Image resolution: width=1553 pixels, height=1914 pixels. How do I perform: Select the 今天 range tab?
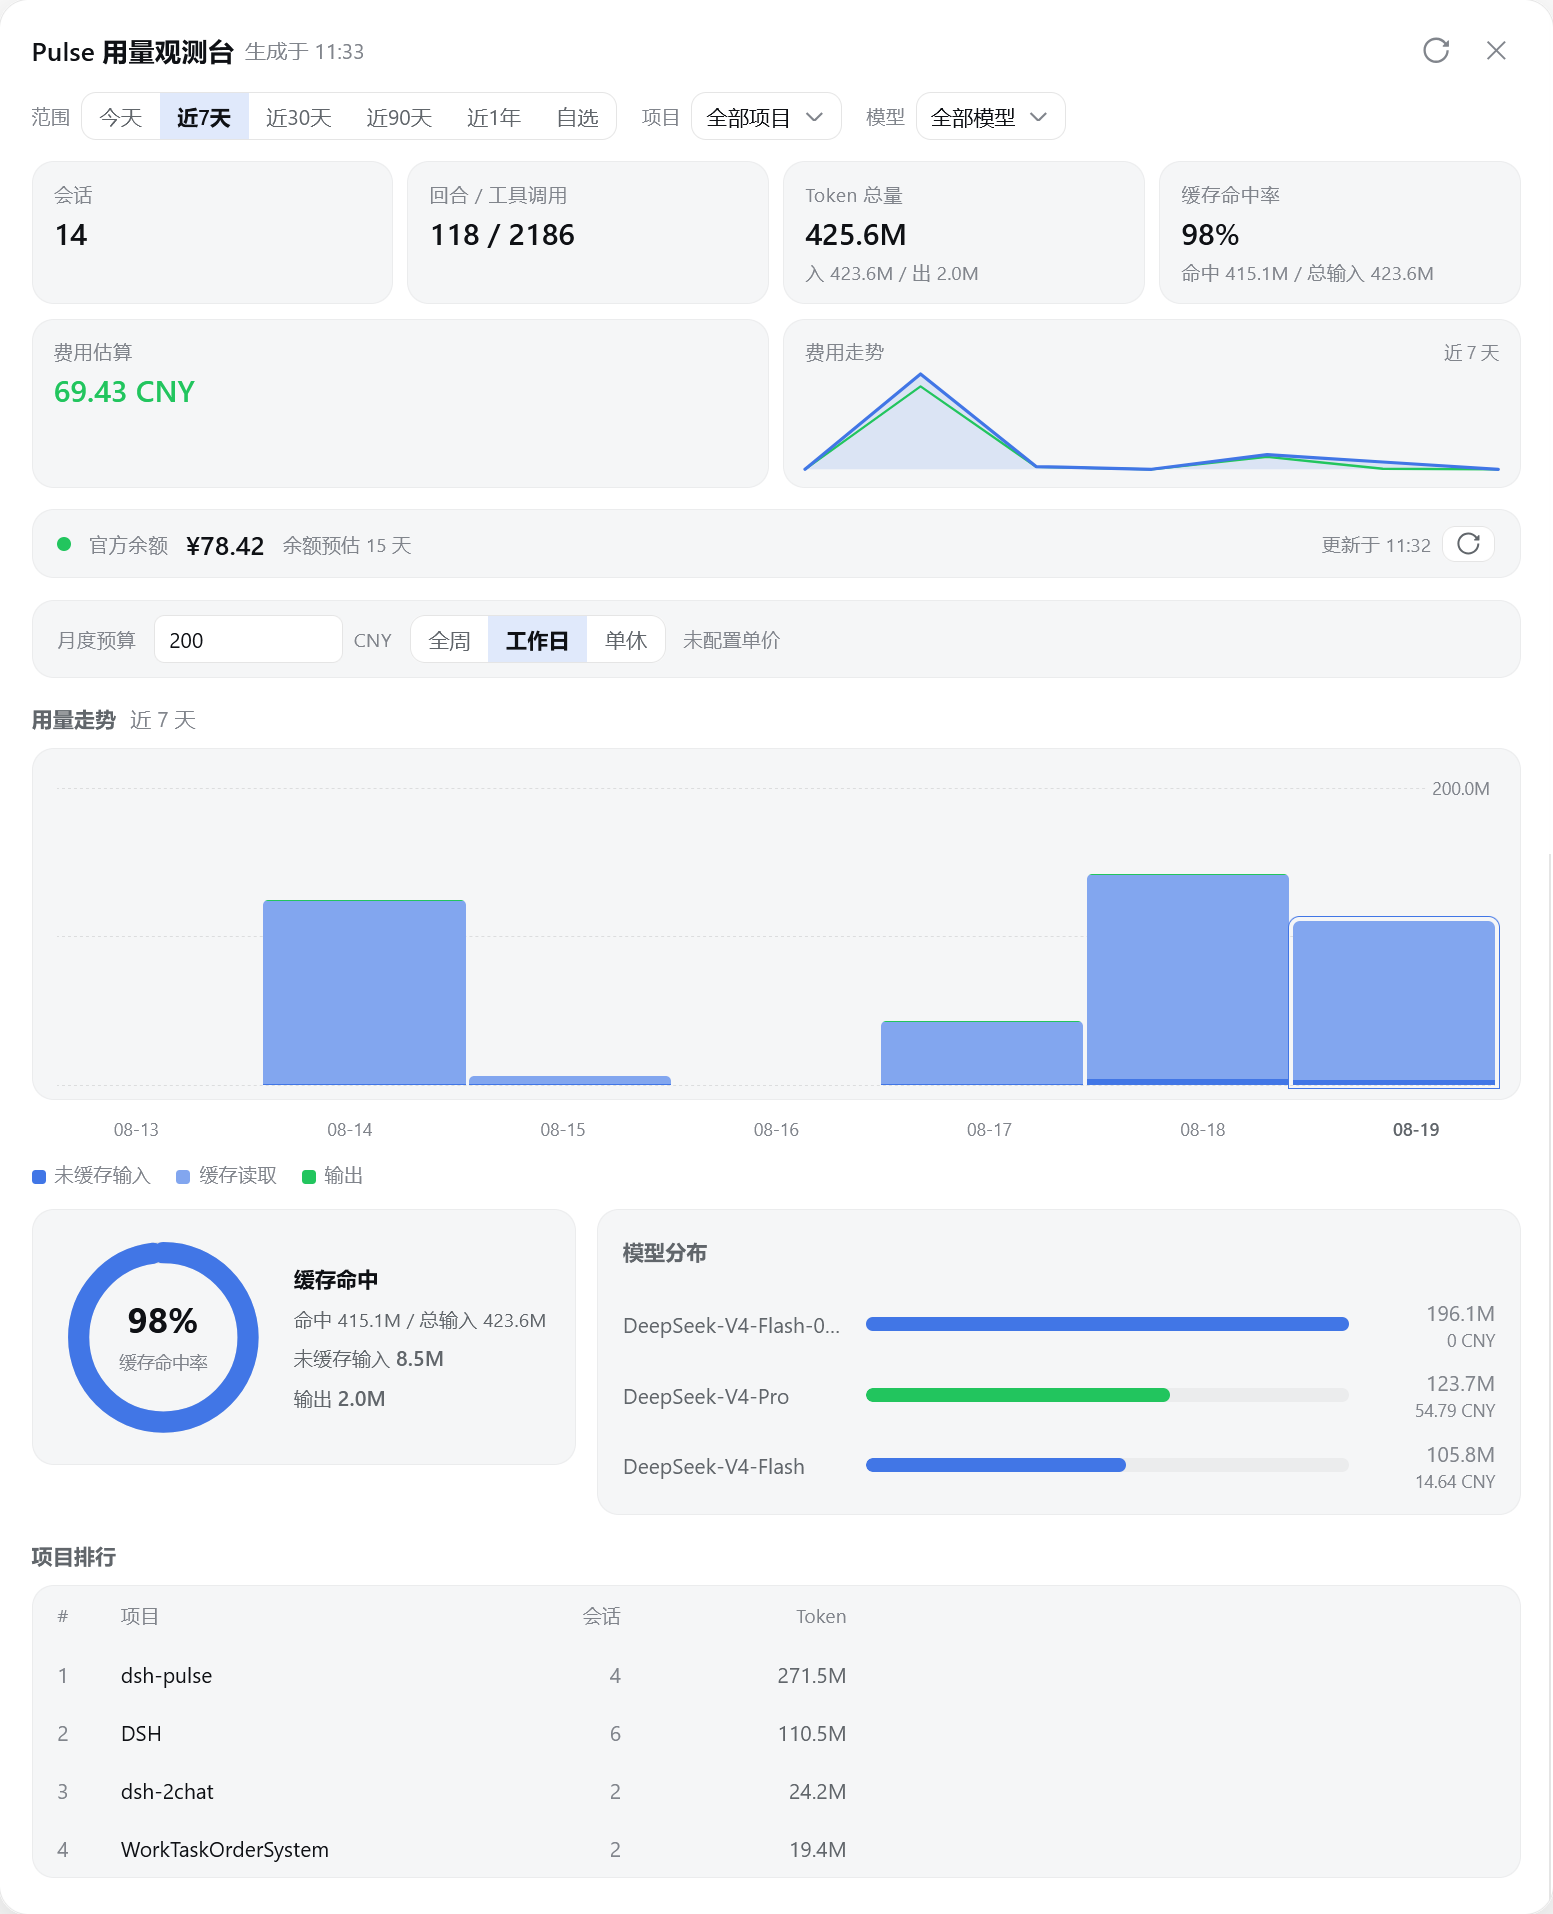121,117
